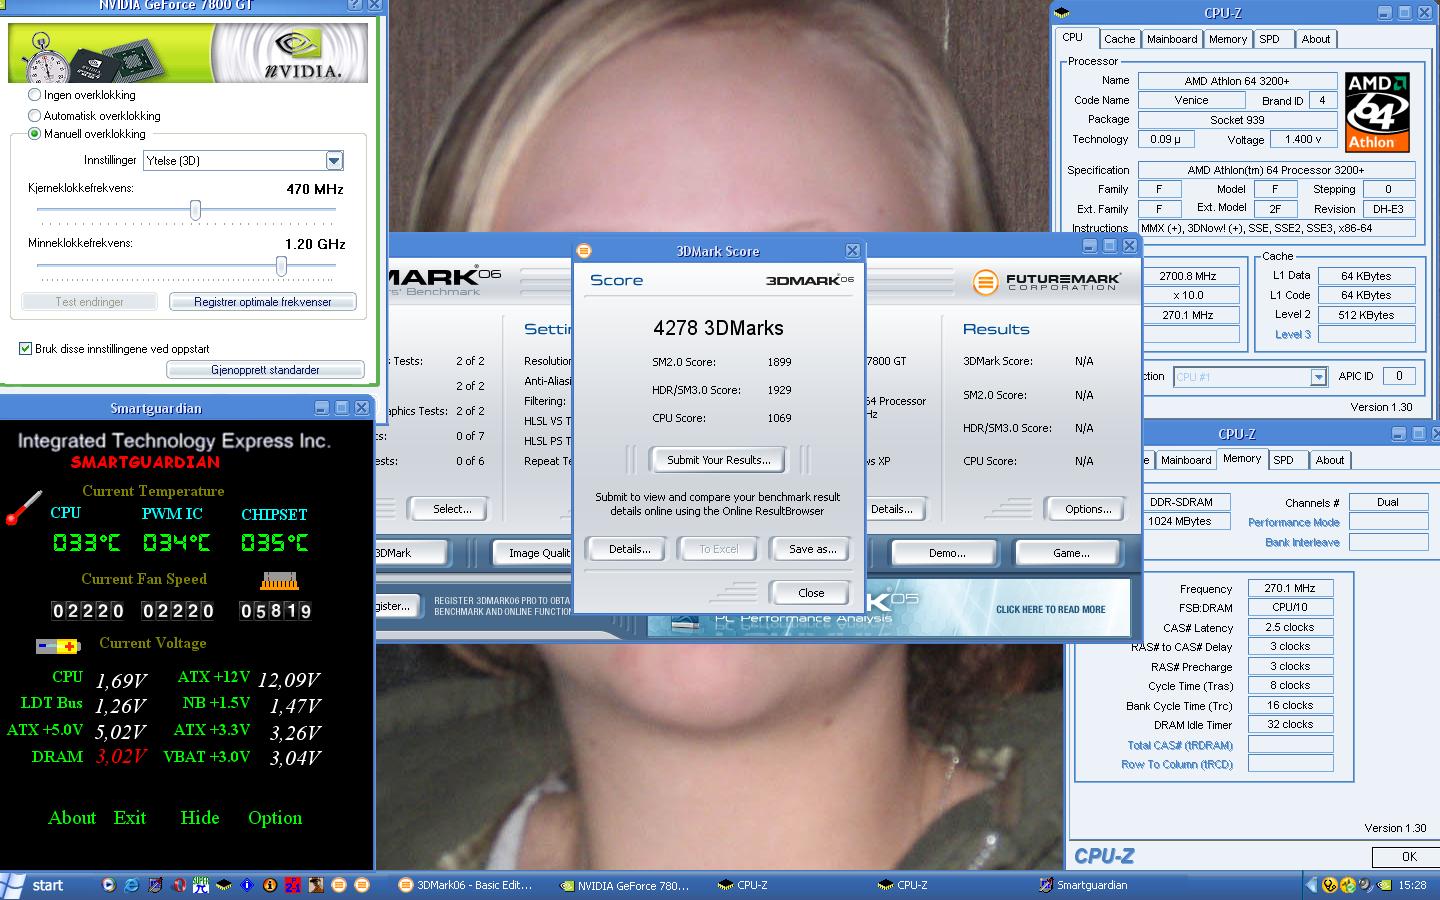
Task: Click the blue diamond info quick launch icon
Action: 247,885
